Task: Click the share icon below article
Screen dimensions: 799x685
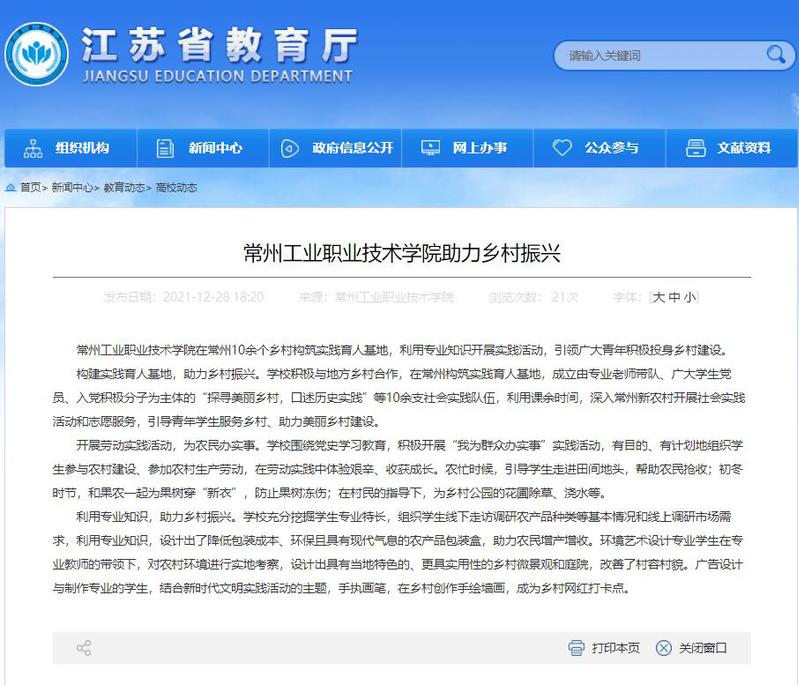Action: coord(84,648)
